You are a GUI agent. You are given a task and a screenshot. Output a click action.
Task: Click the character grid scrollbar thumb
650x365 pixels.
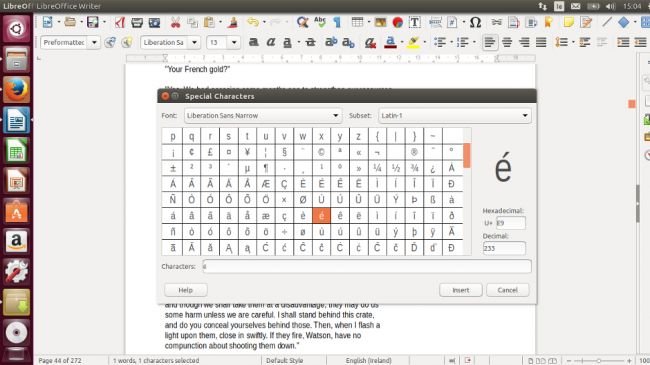(467, 156)
